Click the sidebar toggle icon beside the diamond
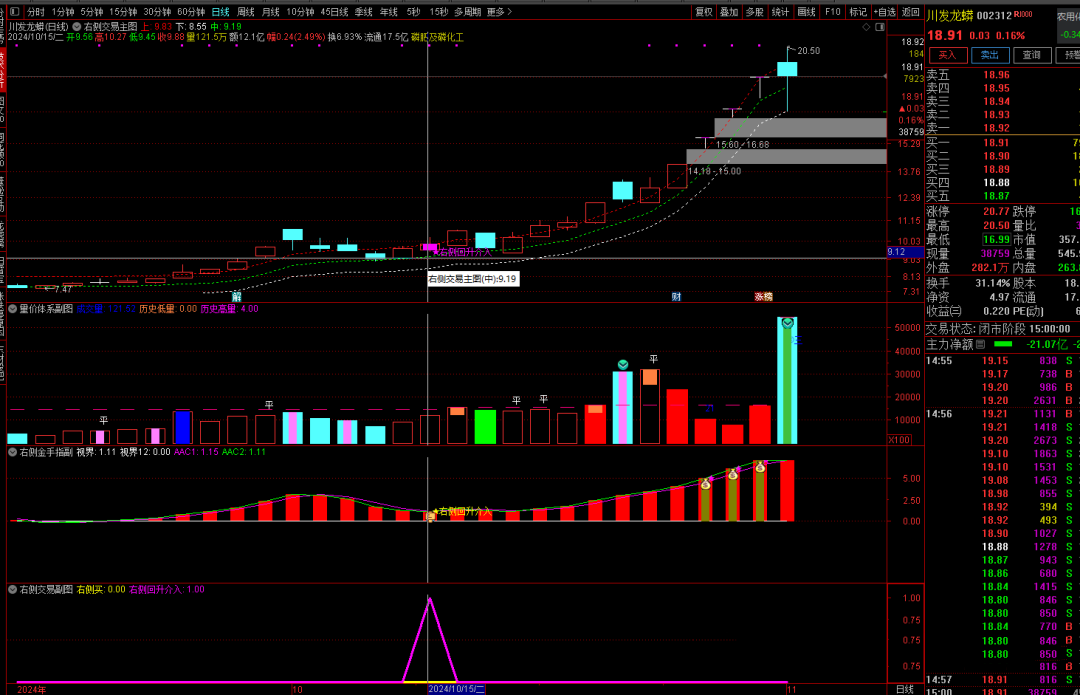 click(878, 27)
